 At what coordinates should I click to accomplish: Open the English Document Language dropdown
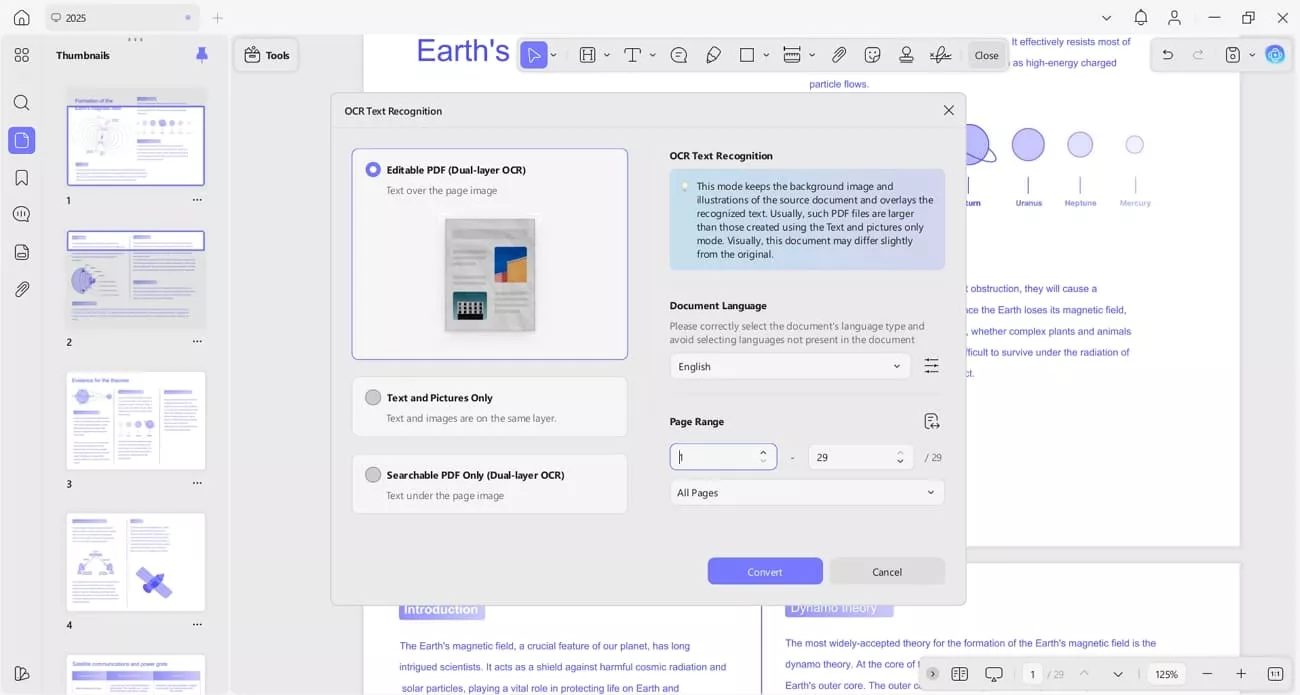coord(789,366)
